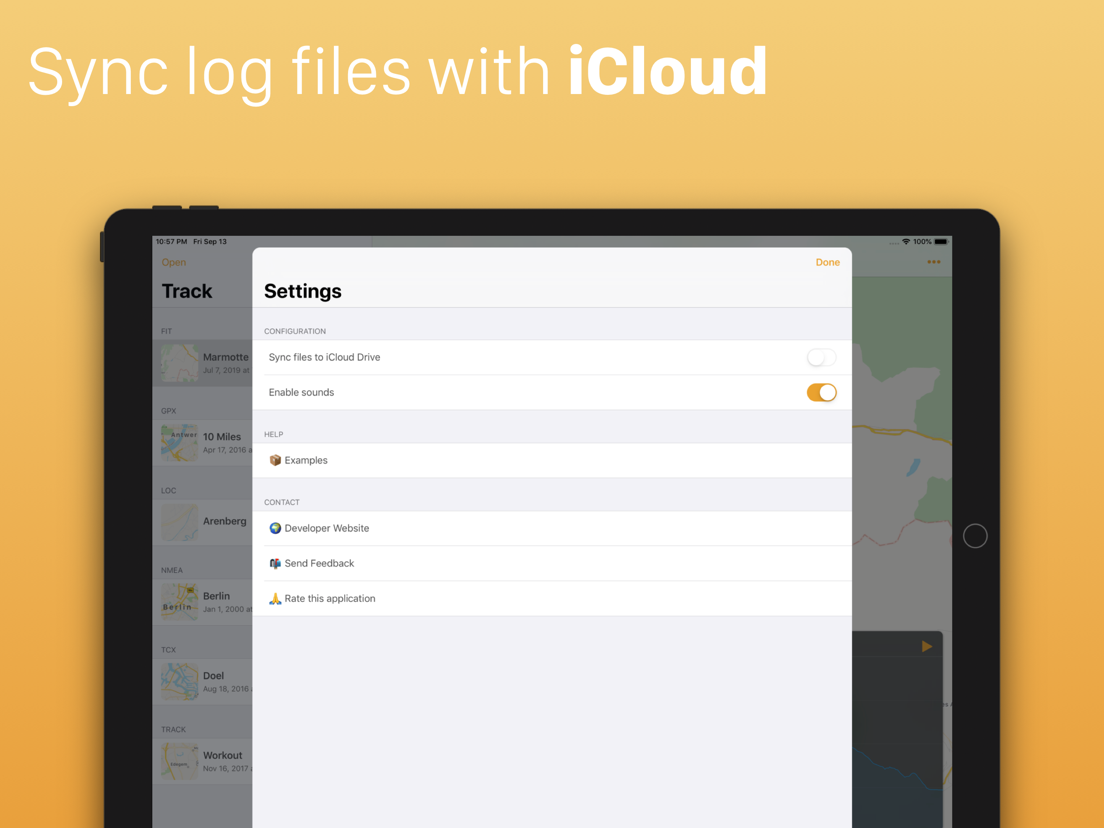This screenshot has width=1104, height=828.
Task: Open the Workout map thumbnail
Action: click(180, 761)
